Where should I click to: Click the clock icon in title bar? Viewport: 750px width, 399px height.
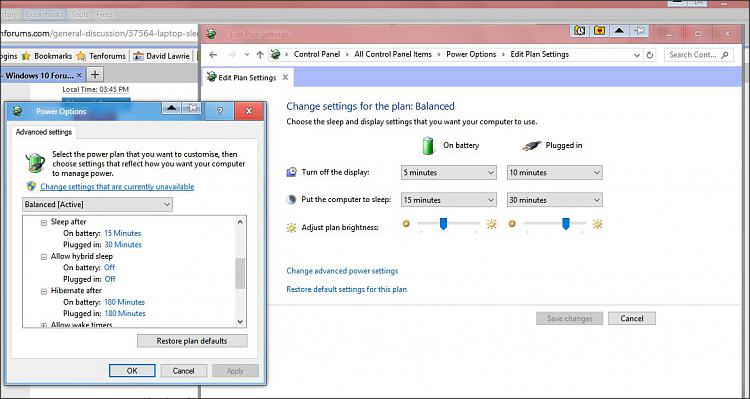(x=580, y=31)
